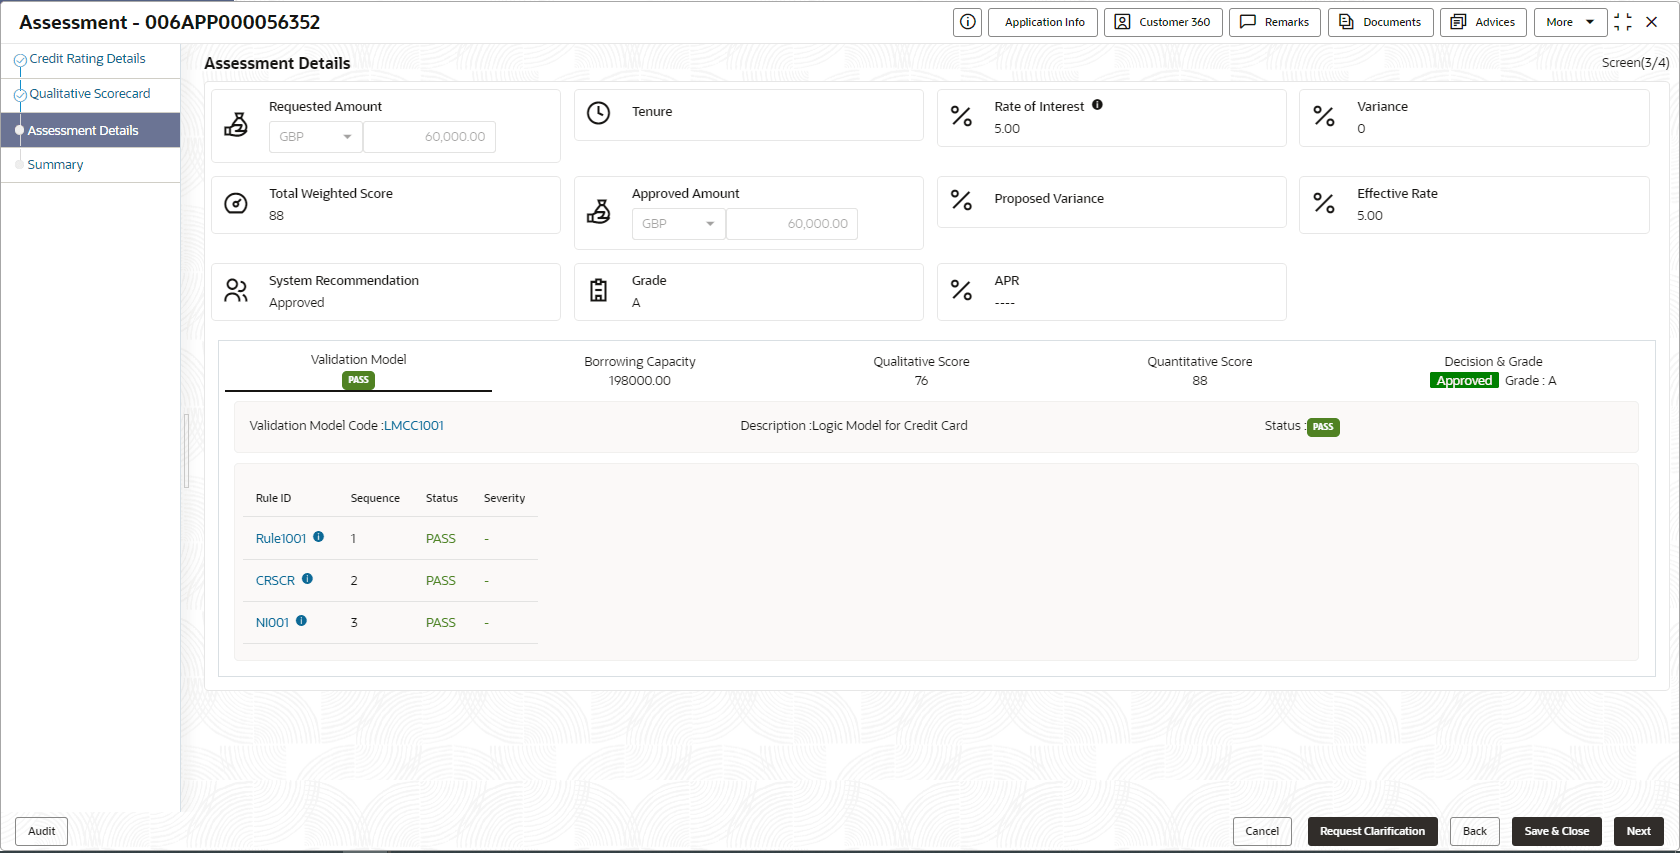Click the Rate of Interest percent icon
The height and width of the screenshot is (853, 1680).
click(x=961, y=117)
